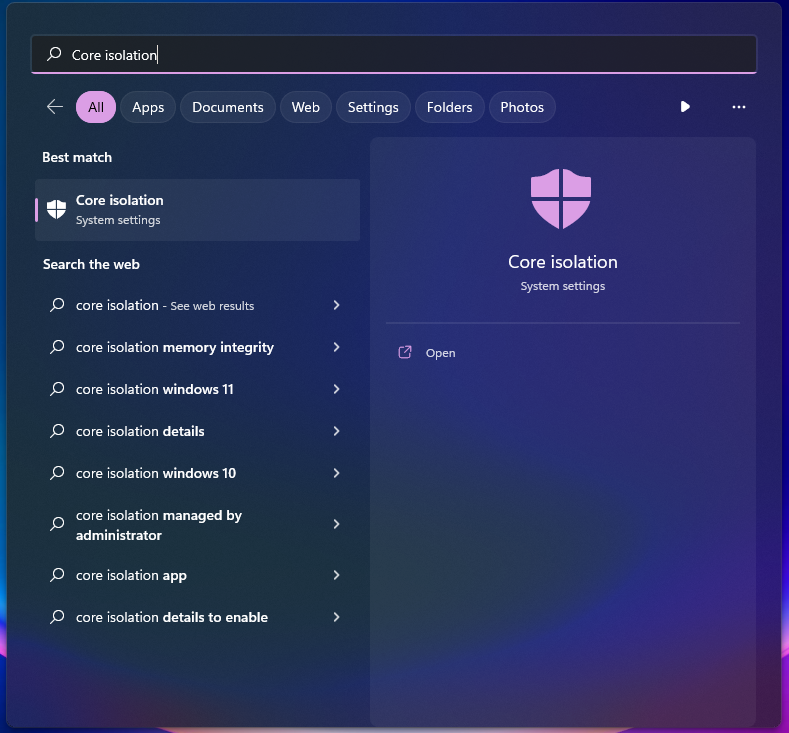Expand chevron for 'core isolation memory integrity'
Viewport: 789px width, 733px height.
(x=337, y=347)
